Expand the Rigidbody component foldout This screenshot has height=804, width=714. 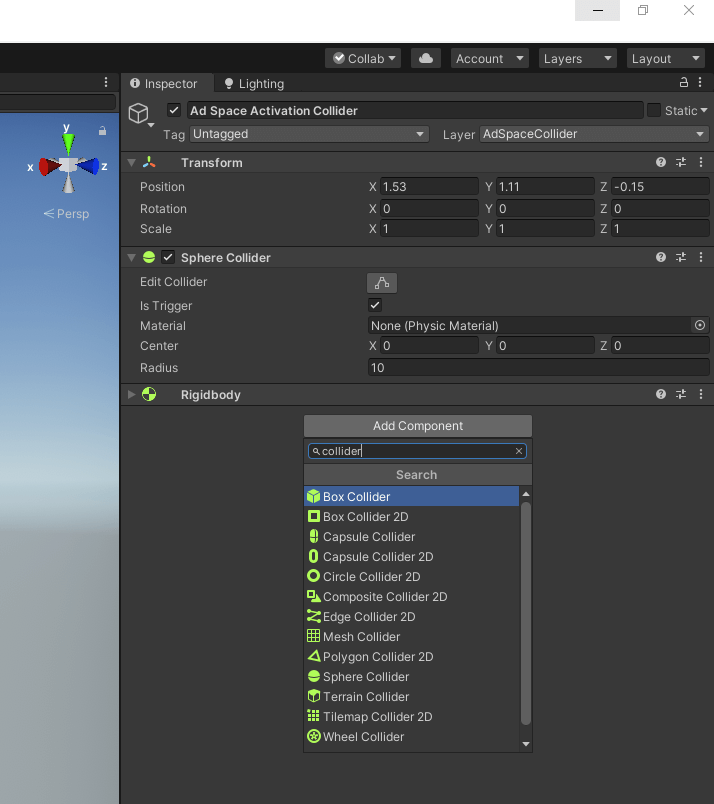click(132, 394)
